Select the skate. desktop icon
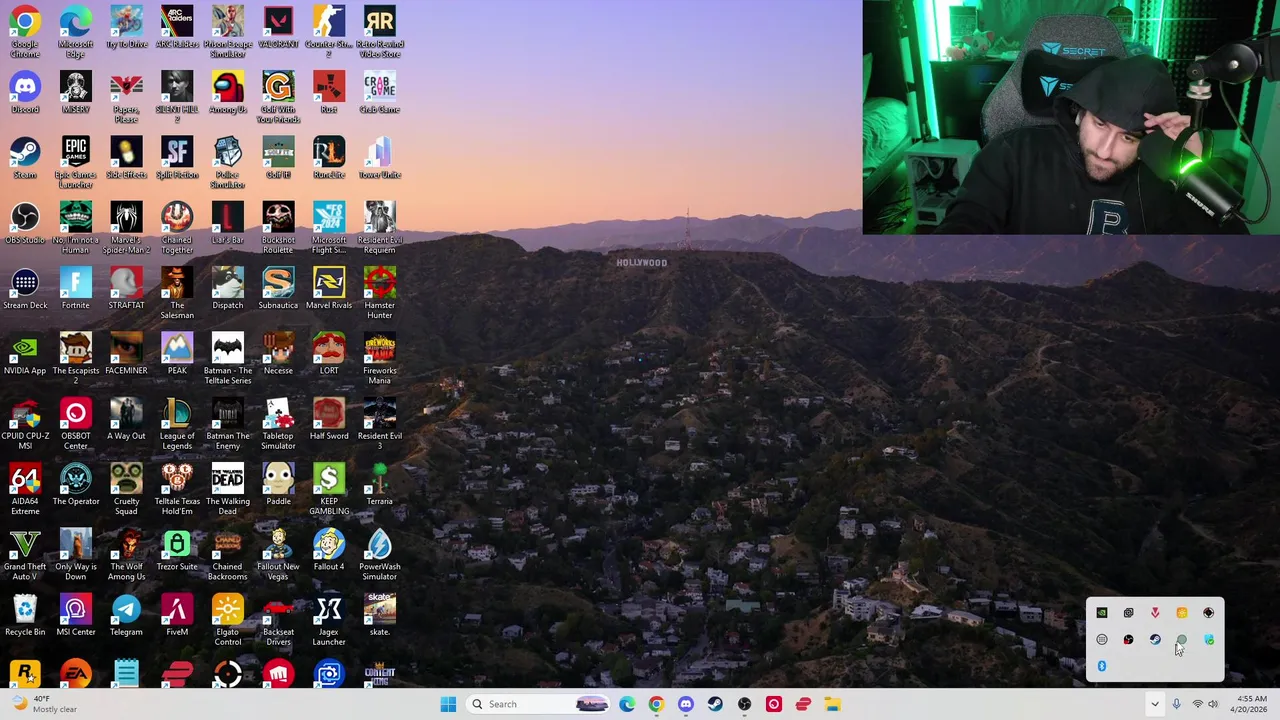The image size is (1280, 720). [380, 614]
